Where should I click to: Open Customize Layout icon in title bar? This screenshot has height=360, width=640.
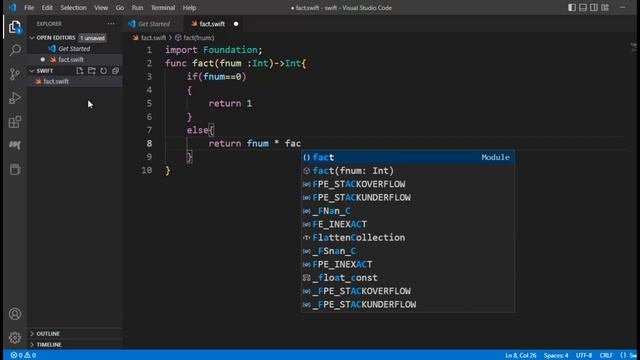(605, 7)
